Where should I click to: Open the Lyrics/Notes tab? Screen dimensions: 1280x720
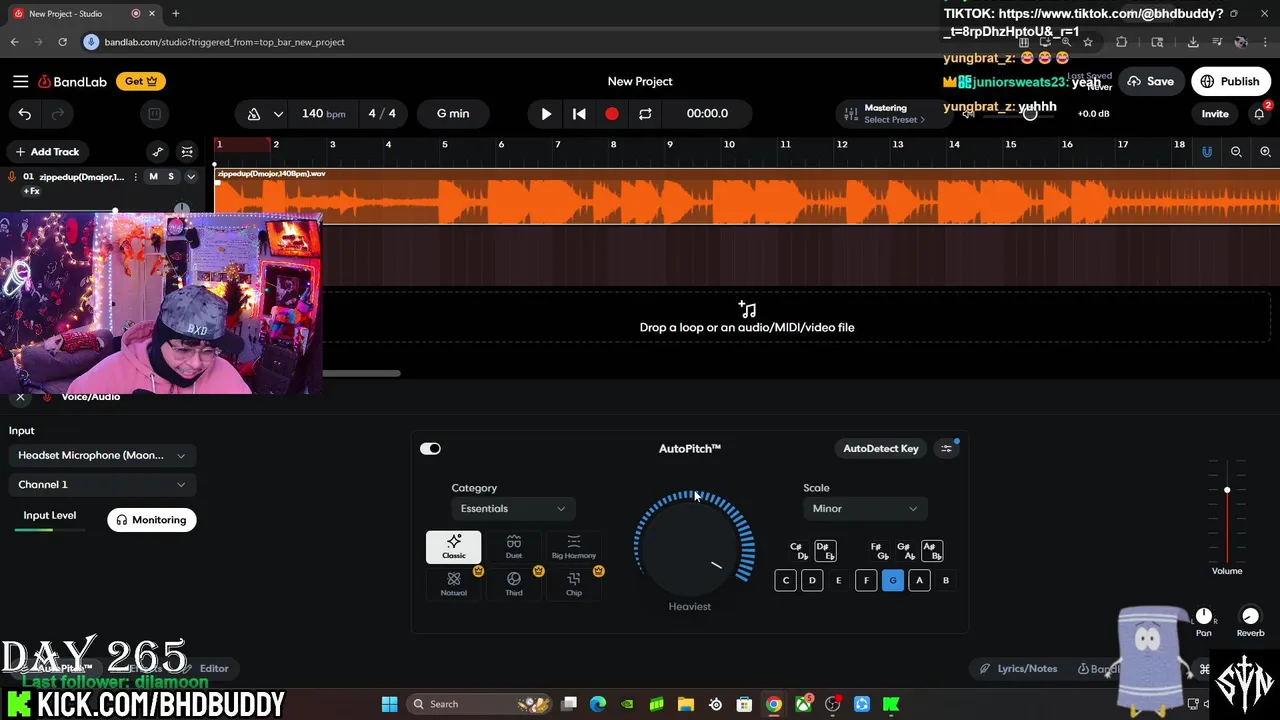point(1018,668)
